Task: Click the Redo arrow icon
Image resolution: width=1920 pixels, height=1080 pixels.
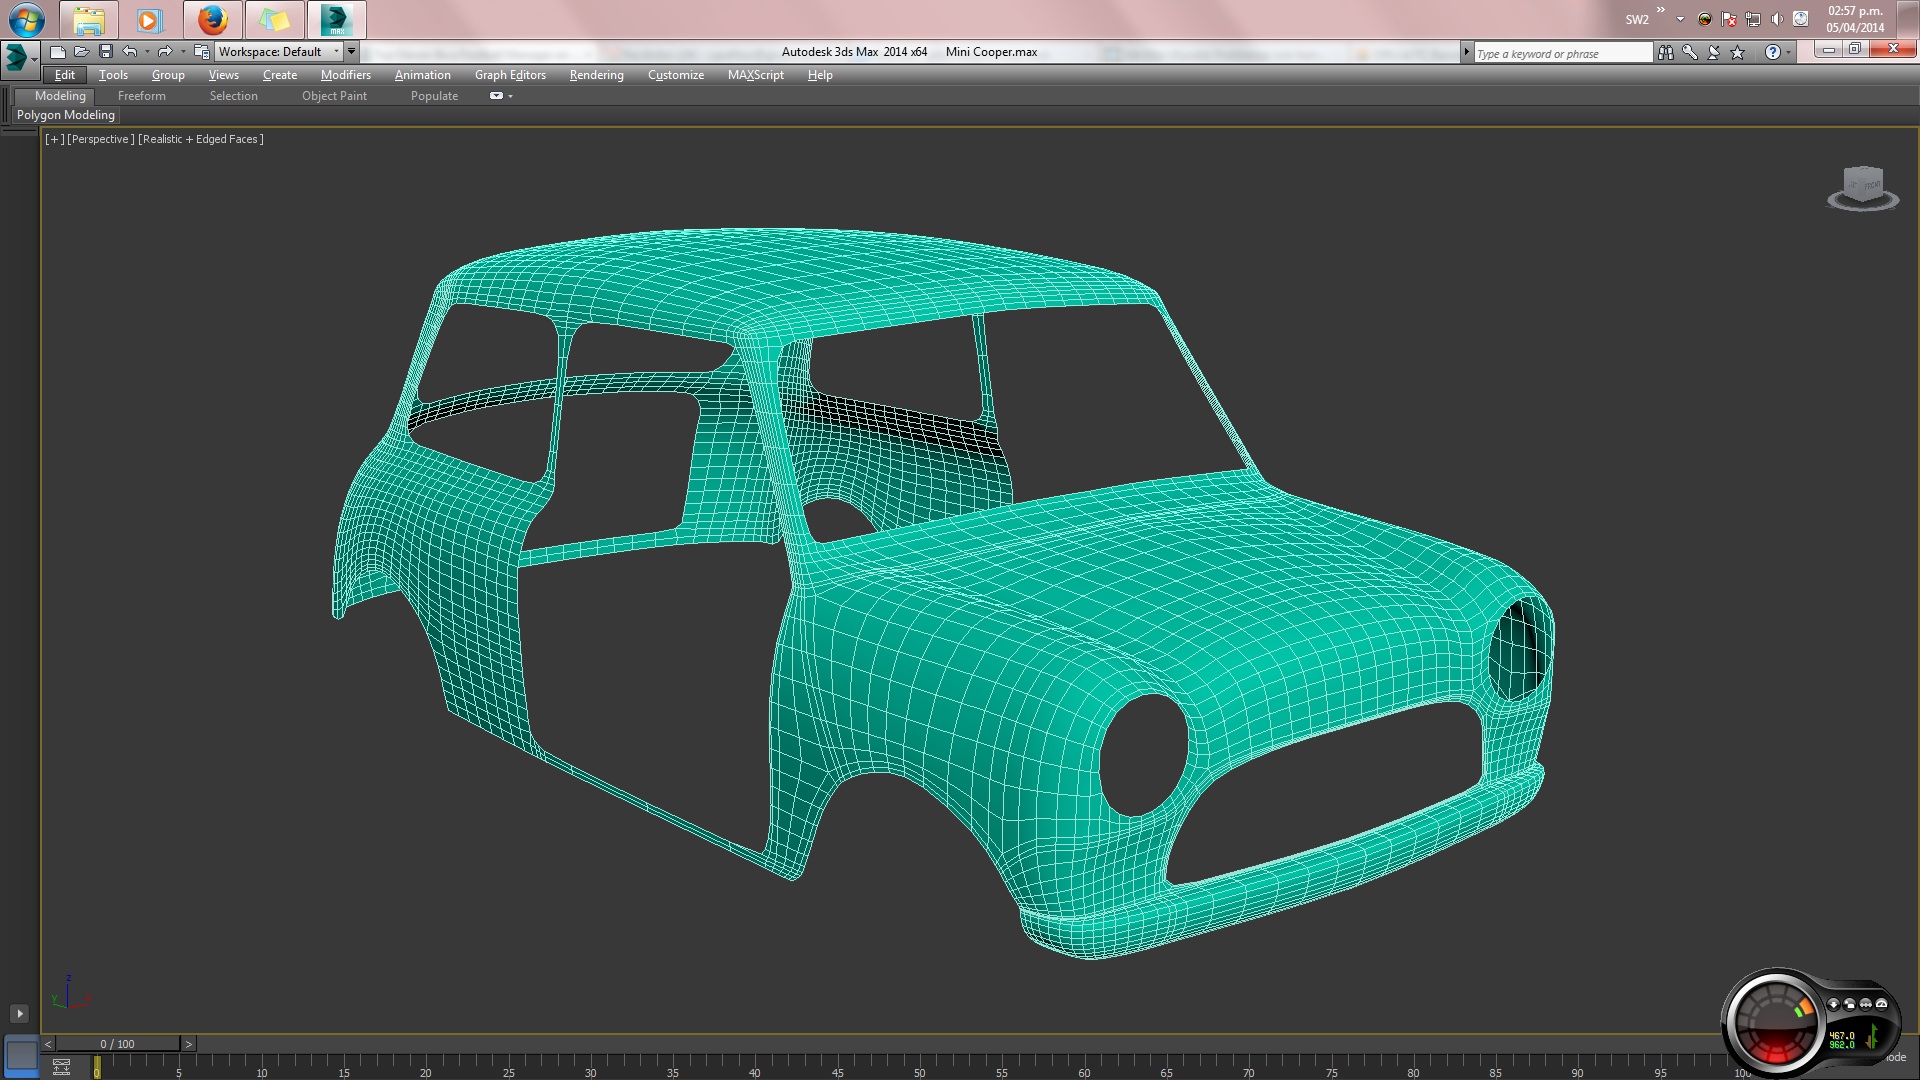Action: click(x=165, y=52)
